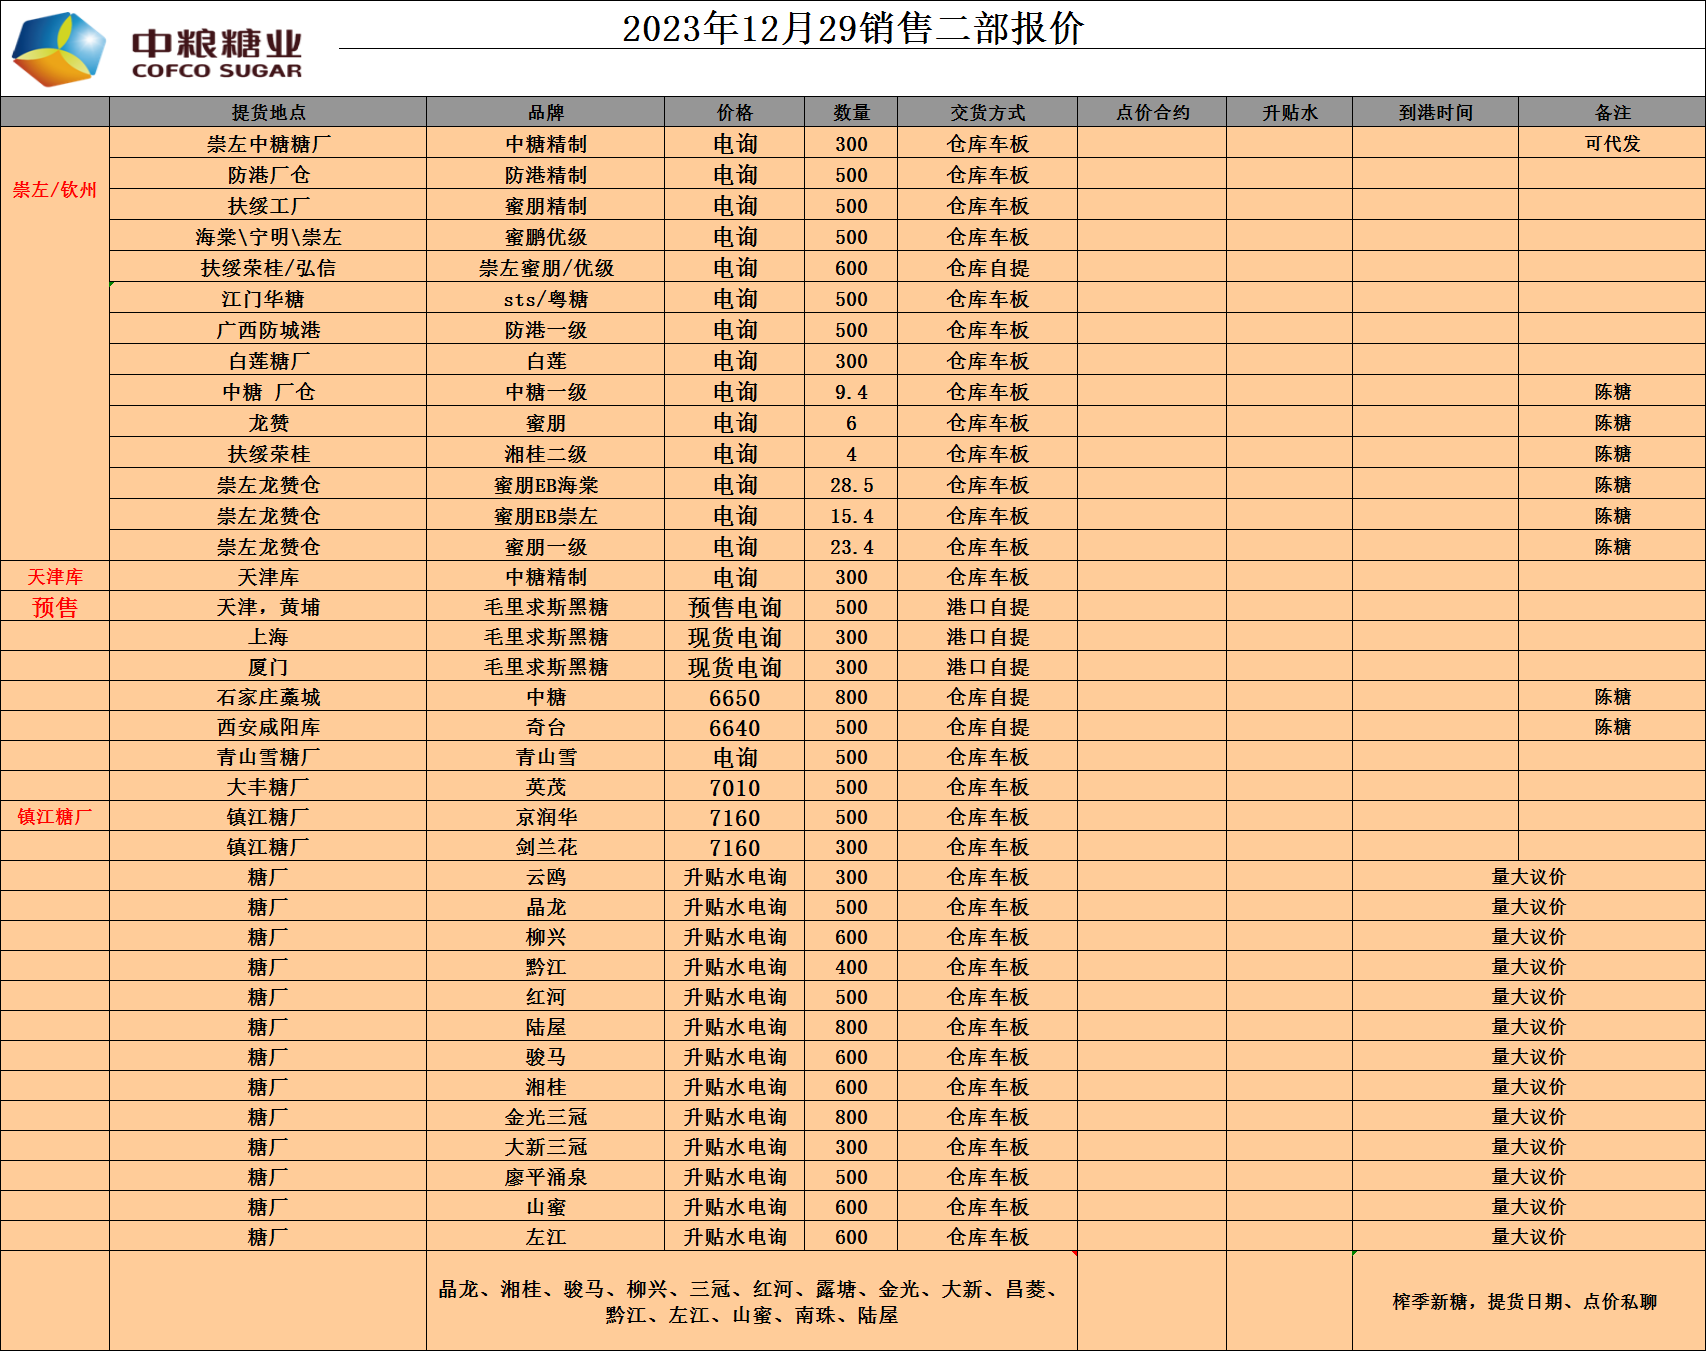Select the 品牌 column header

click(x=545, y=113)
